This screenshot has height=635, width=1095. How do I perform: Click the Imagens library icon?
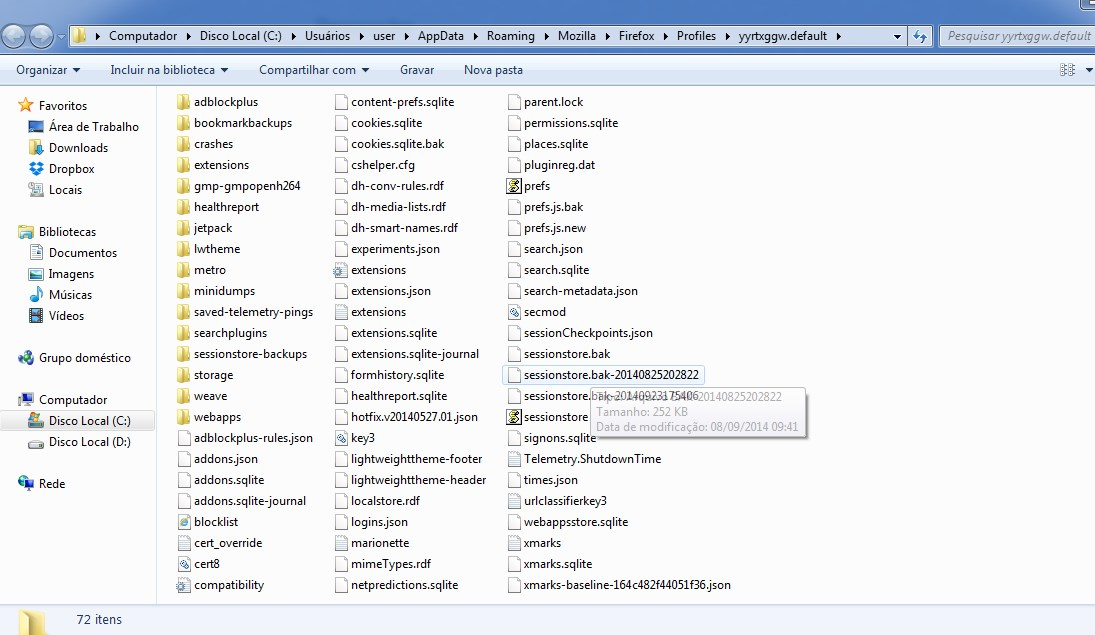pos(36,274)
